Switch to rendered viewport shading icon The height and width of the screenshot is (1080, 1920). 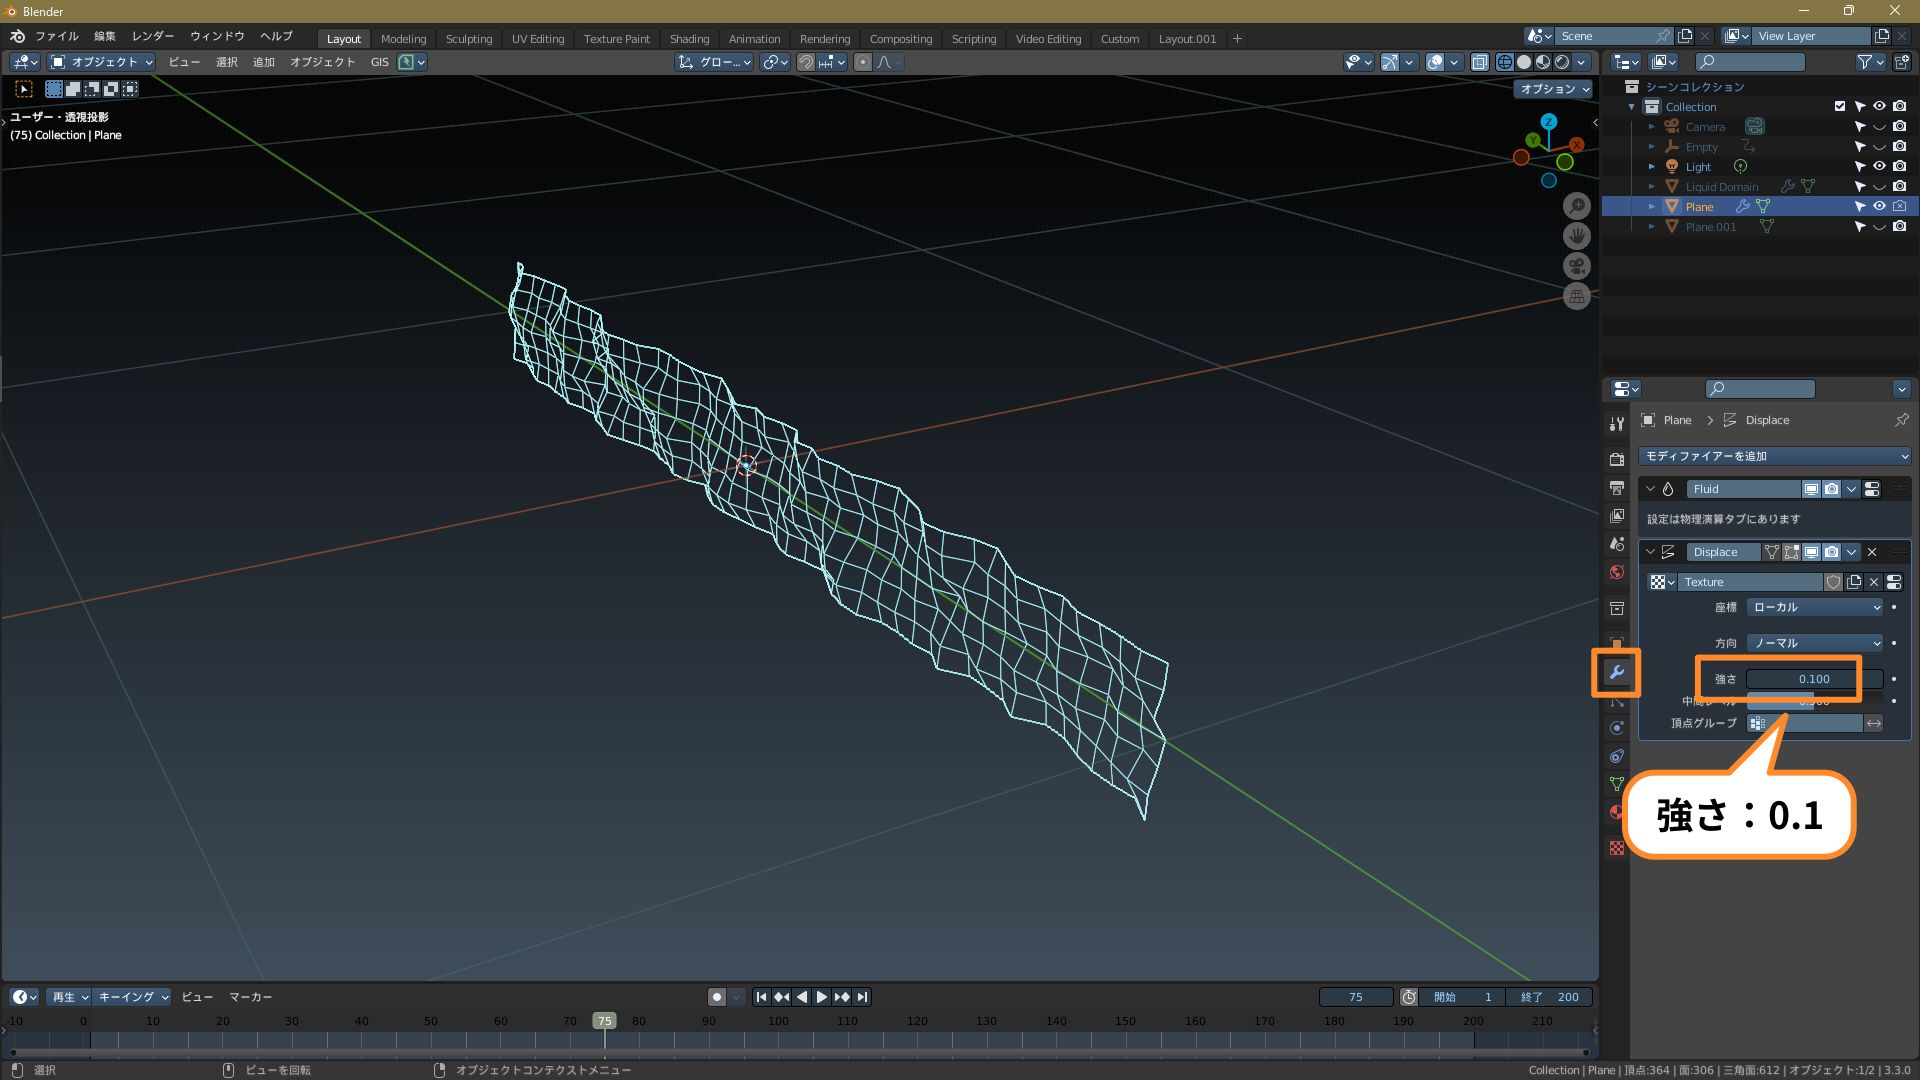(1562, 62)
